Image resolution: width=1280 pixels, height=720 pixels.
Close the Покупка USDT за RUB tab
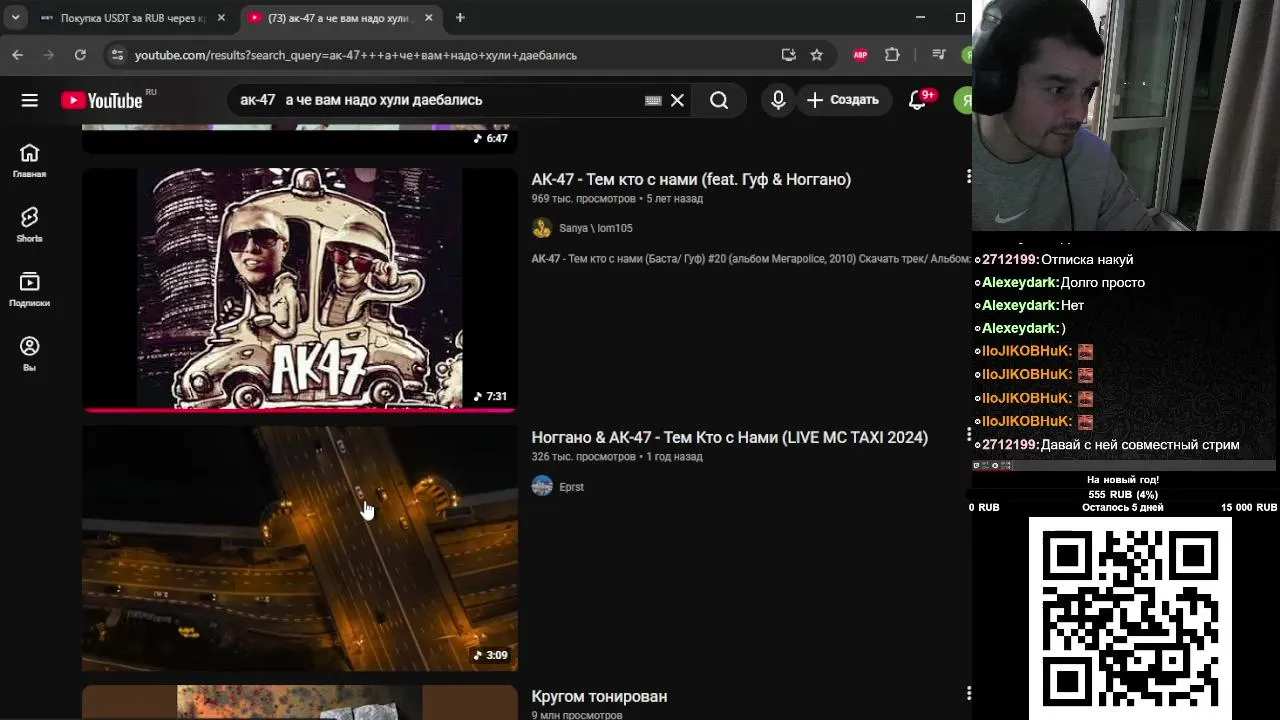221,18
